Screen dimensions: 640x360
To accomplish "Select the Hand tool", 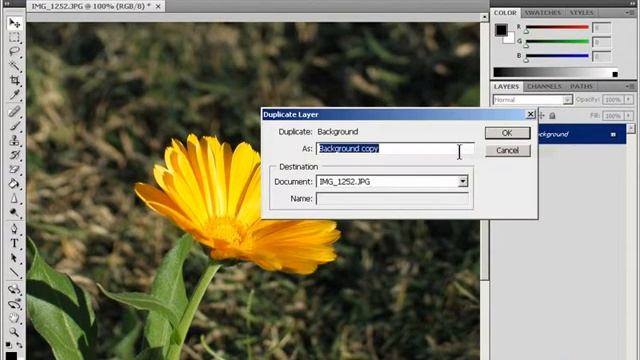I will point(14,318).
